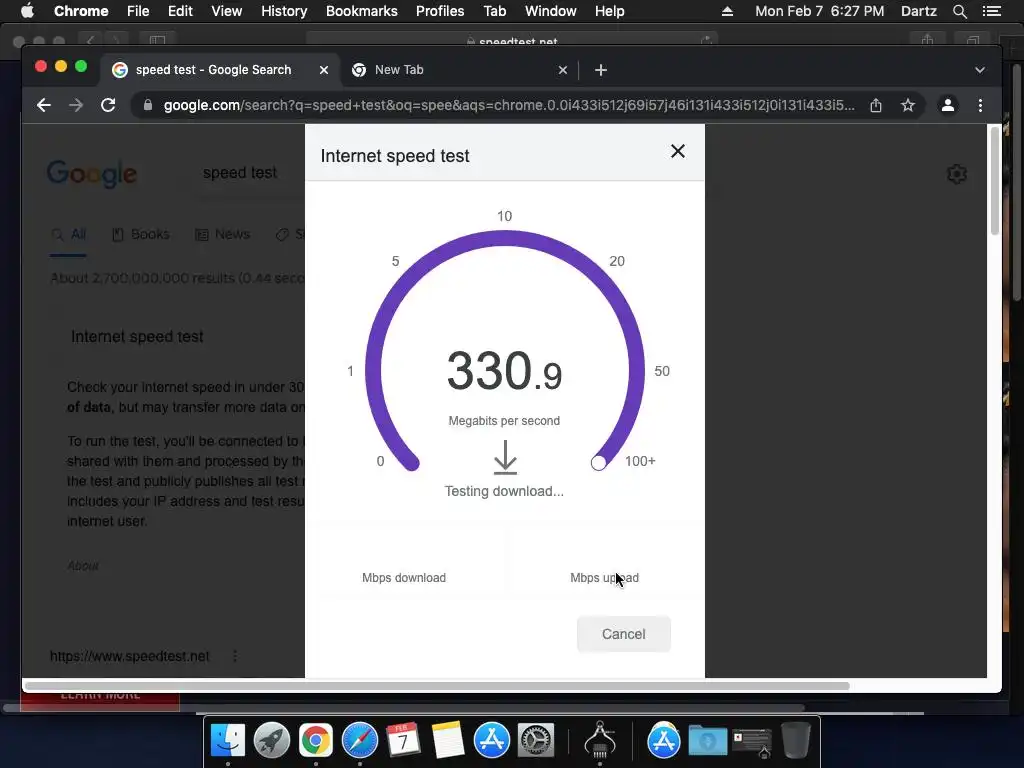Close the speed test Google Search tab
The image size is (1024, 768).
pyautogui.click(x=323, y=70)
